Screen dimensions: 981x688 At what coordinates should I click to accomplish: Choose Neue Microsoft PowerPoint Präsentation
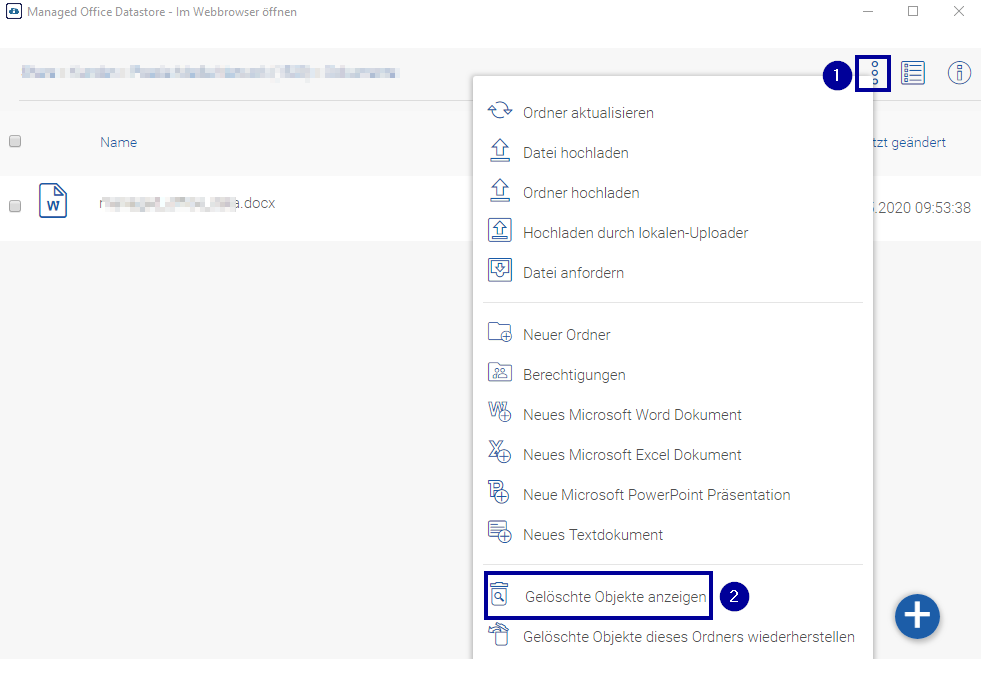click(x=656, y=495)
